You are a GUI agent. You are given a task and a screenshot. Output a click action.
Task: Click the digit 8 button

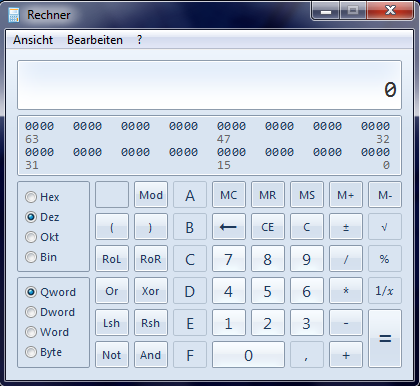[x=268, y=259]
